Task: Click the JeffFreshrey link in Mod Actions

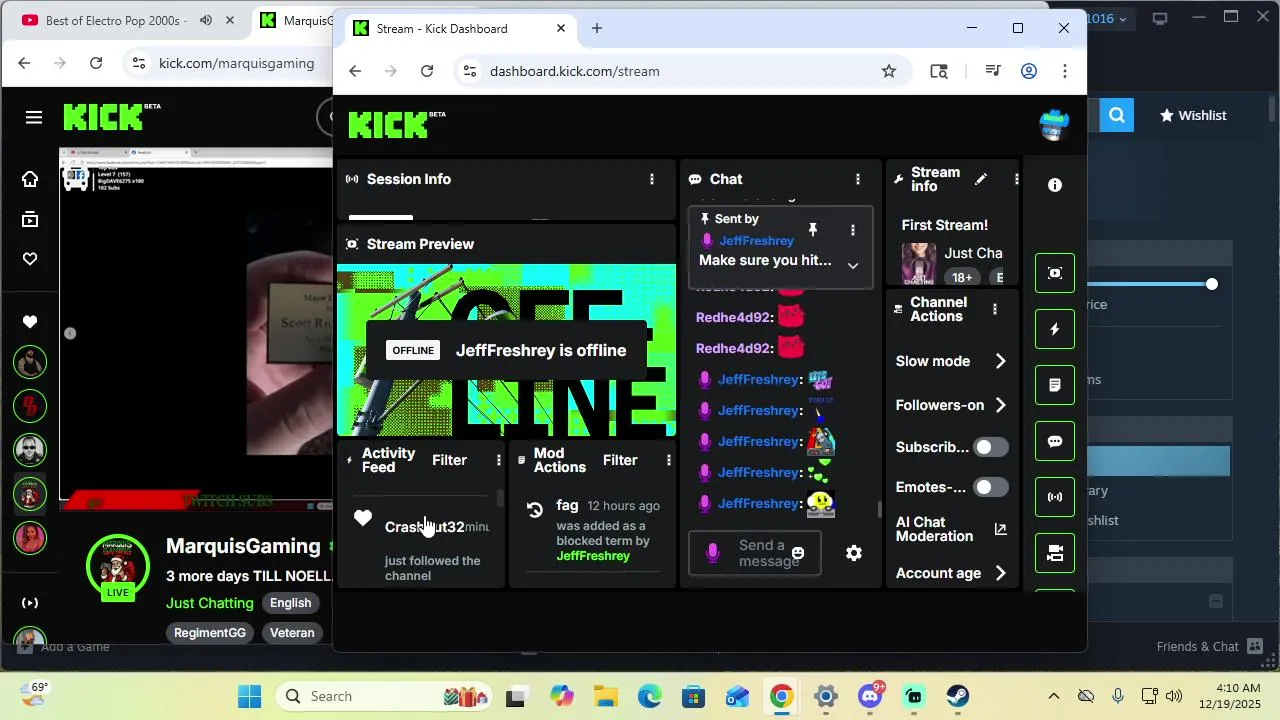Action: 593,556
